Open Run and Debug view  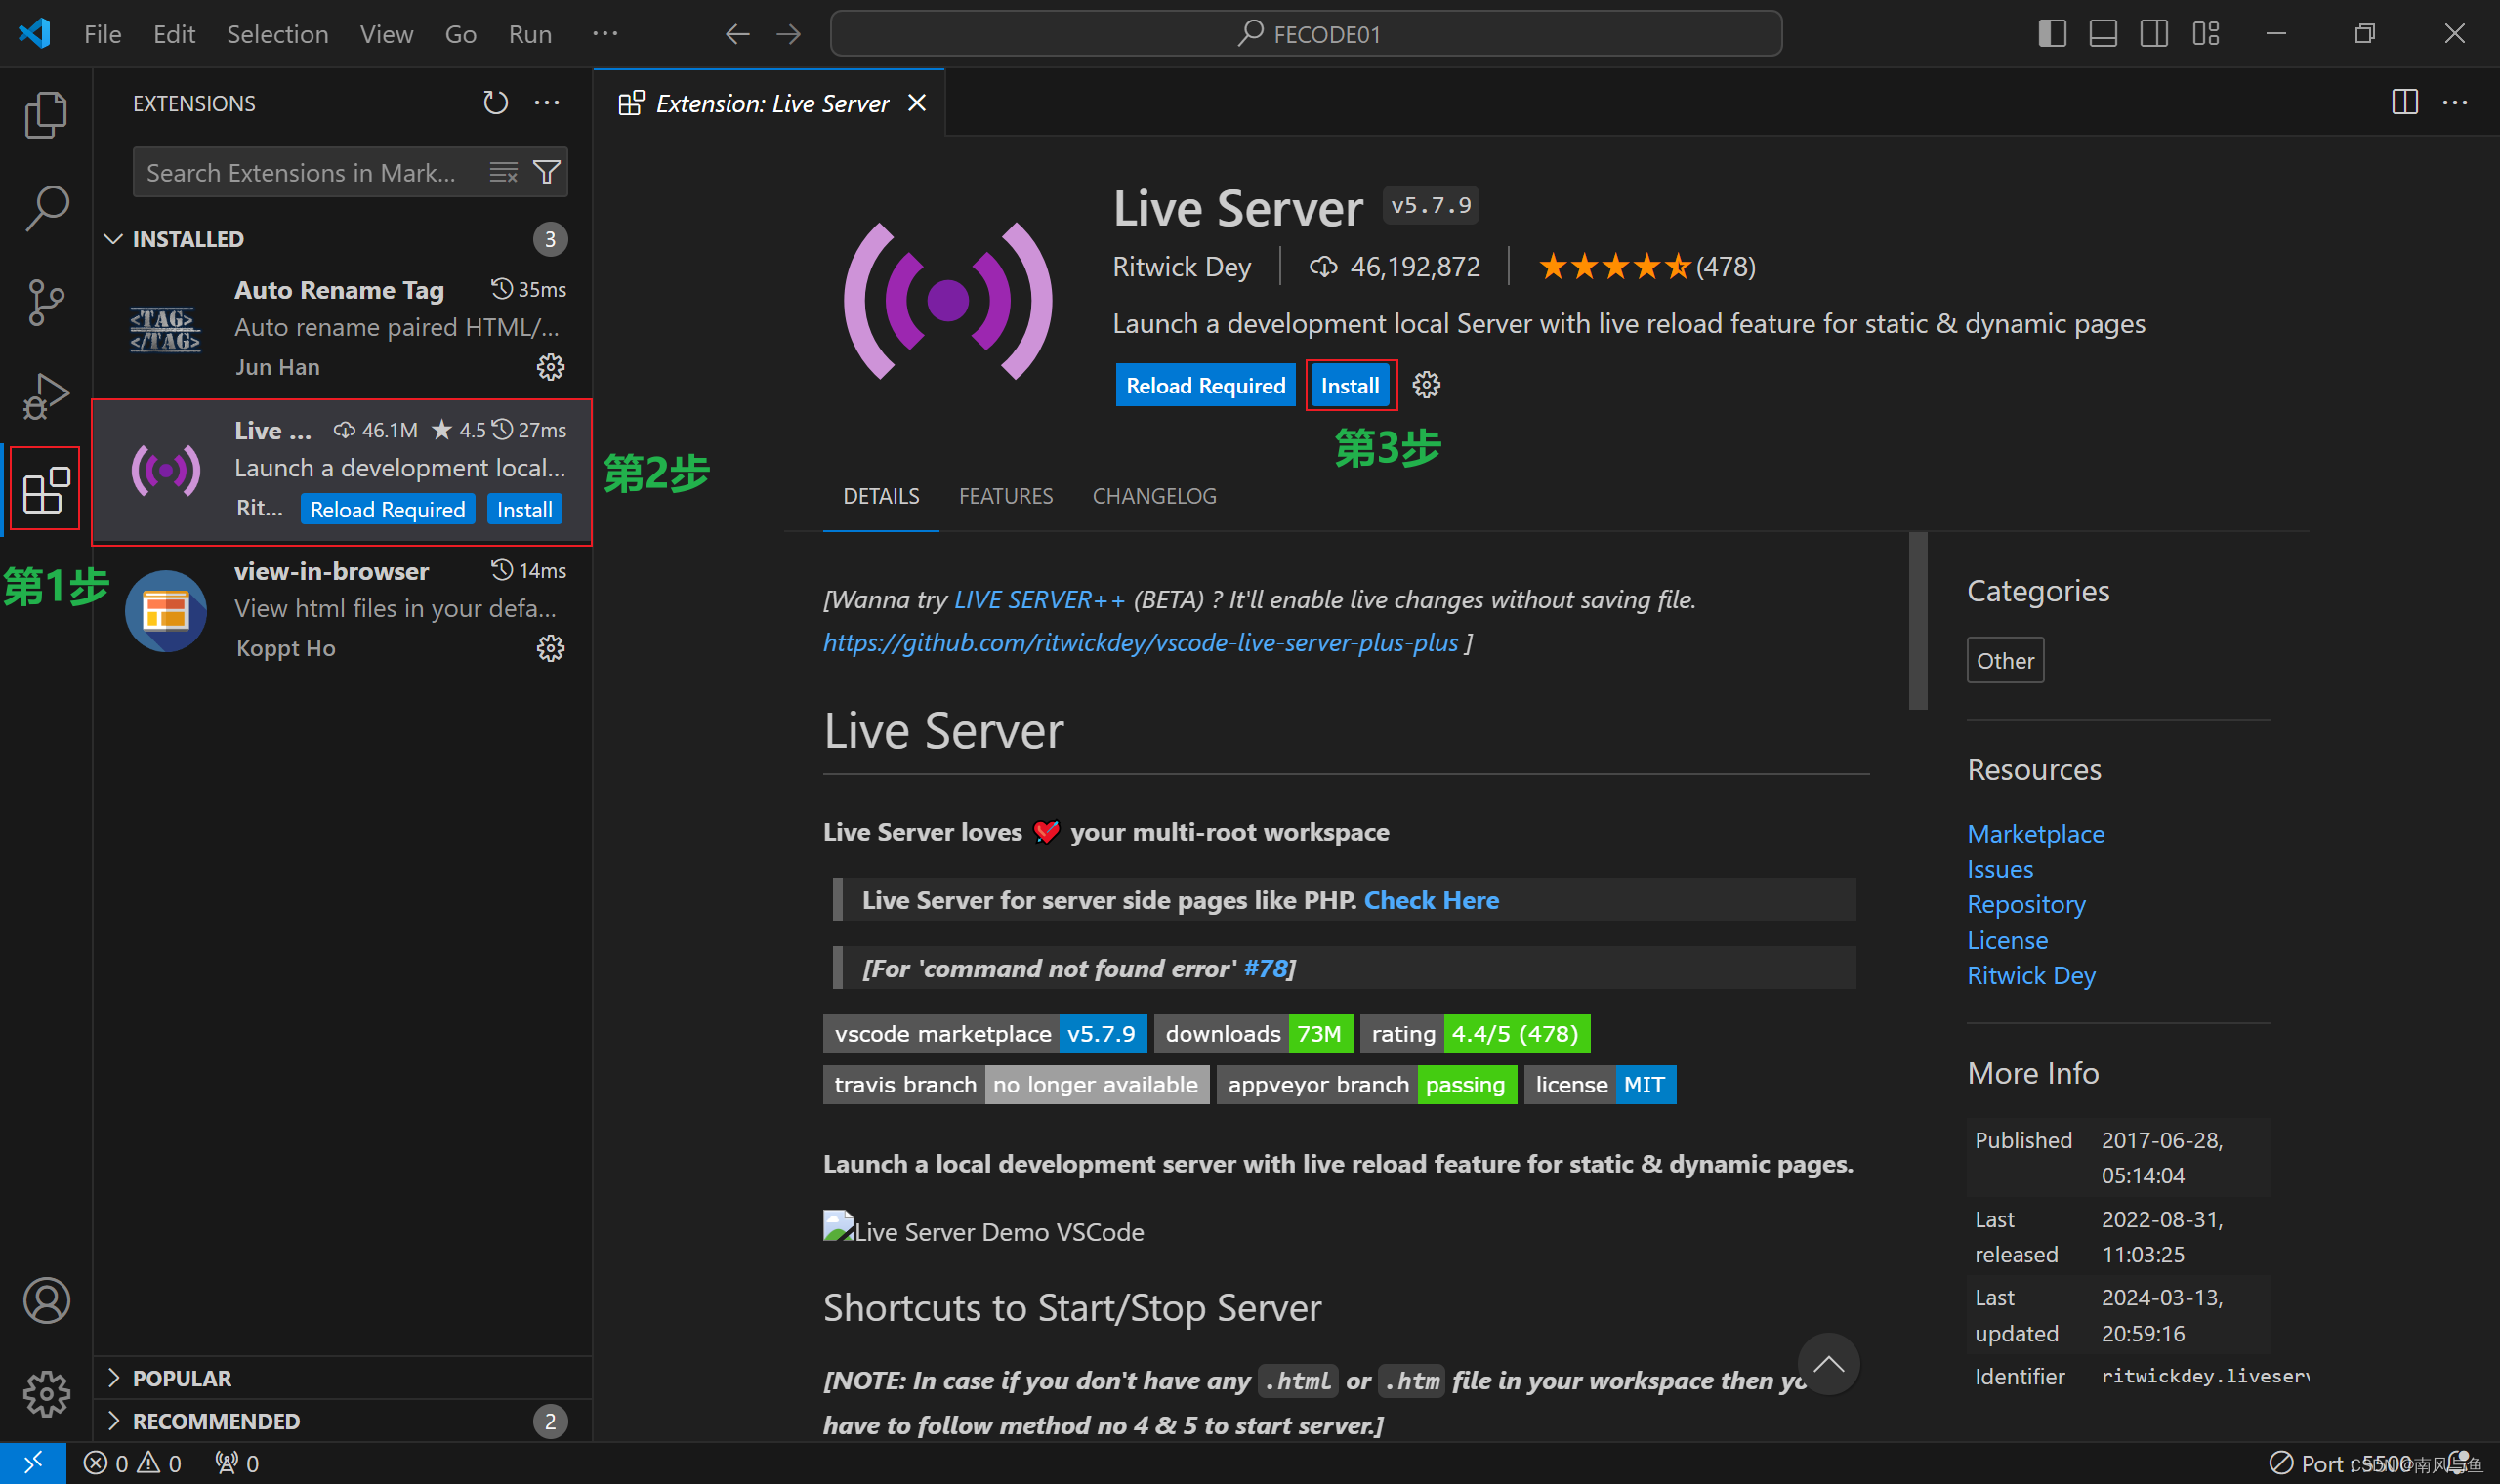(x=46, y=396)
